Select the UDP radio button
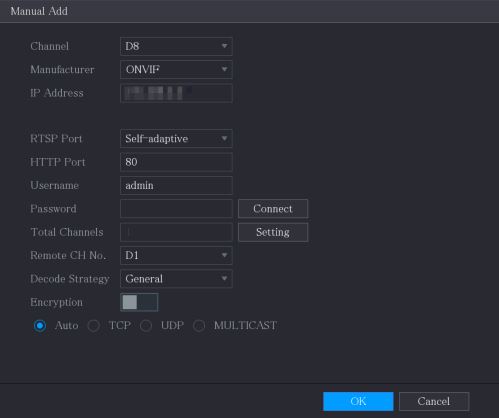Screen dimensions: 499x418 click(146, 325)
